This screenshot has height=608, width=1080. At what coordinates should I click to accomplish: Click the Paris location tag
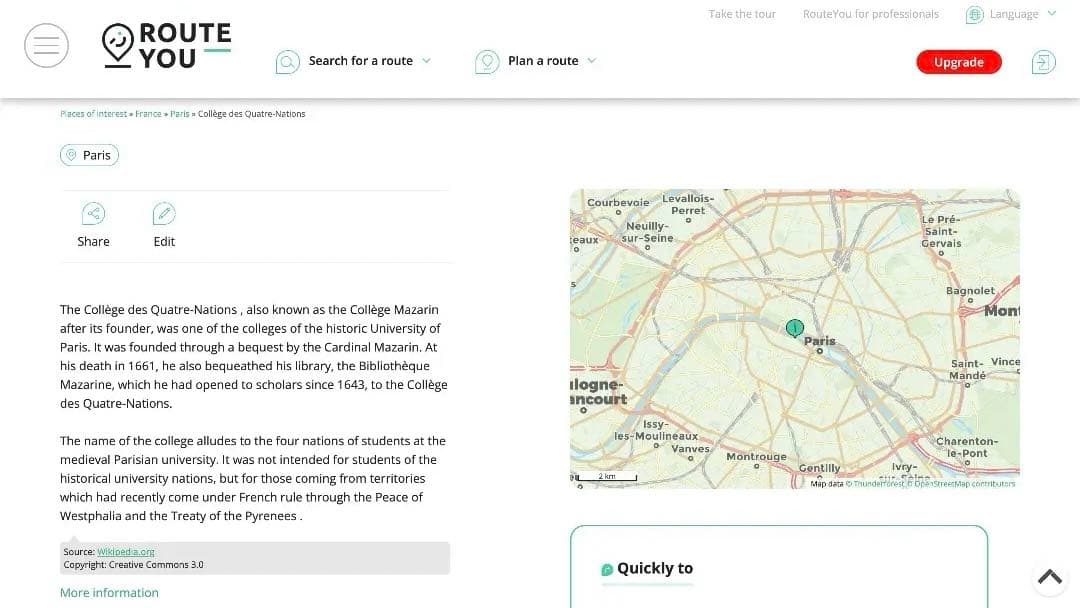(89, 155)
